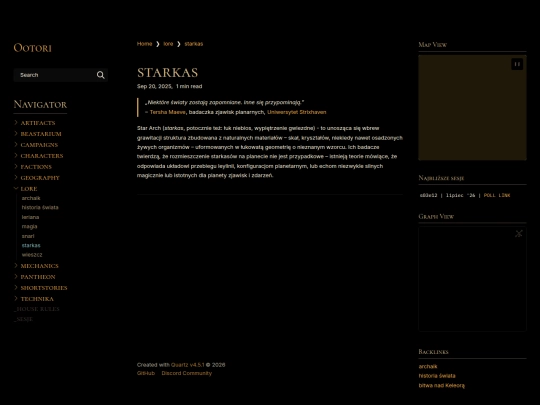Open the snarl page under Lore

tap(28, 236)
